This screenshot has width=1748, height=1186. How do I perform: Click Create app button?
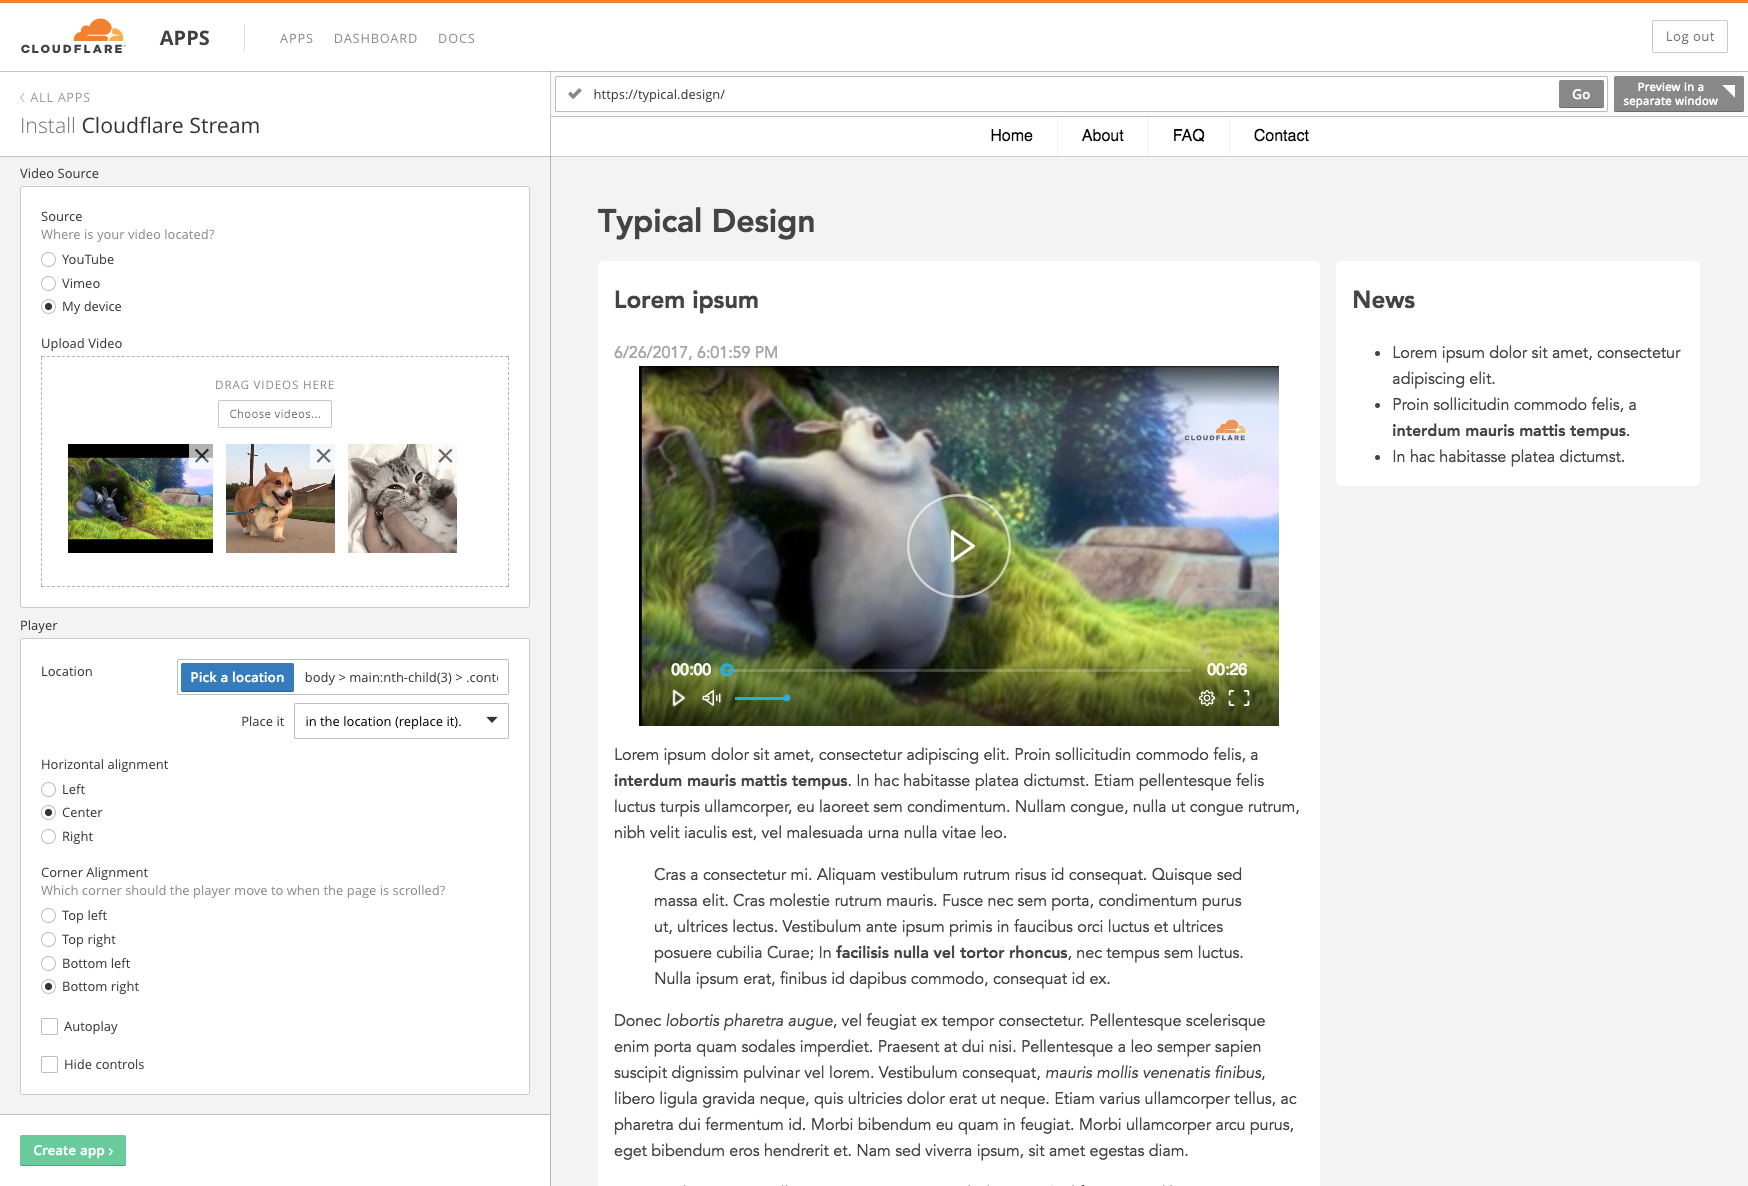click(x=73, y=1150)
